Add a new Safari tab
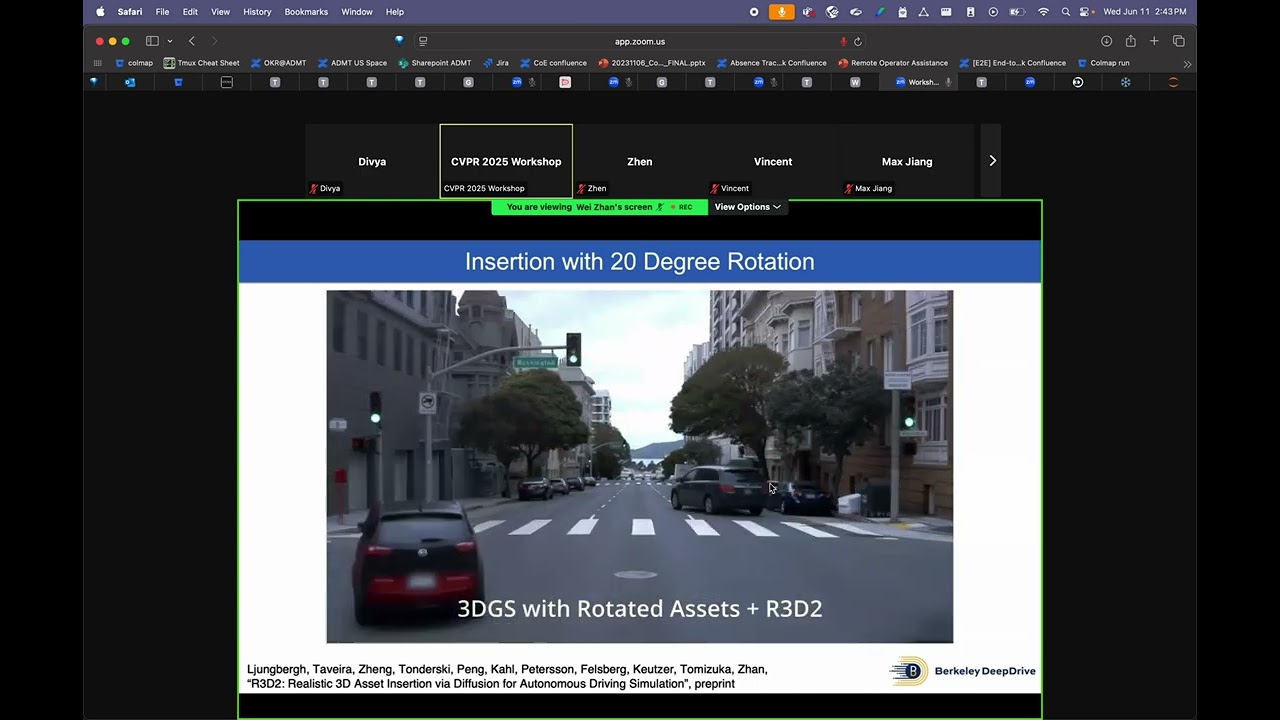This screenshot has width=1280, height=720. [x=1154, y=41]
